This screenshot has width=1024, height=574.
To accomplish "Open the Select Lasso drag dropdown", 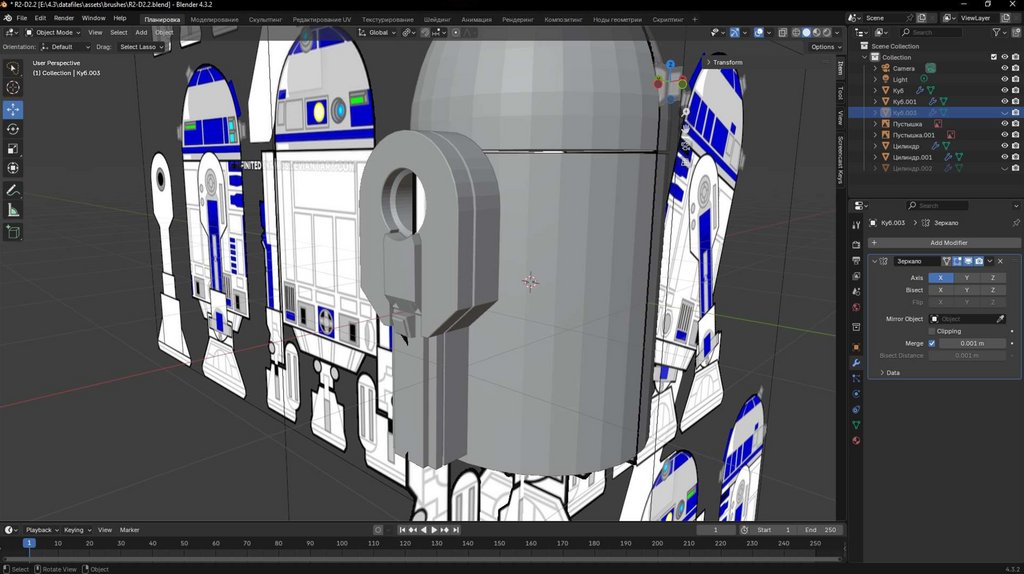I will coord(141,47).
